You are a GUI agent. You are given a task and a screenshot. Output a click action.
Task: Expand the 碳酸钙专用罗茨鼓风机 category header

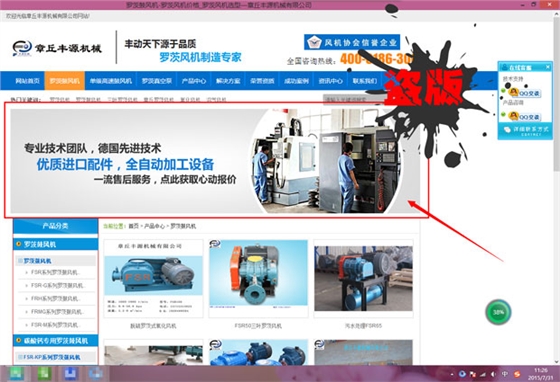point(55,341)
